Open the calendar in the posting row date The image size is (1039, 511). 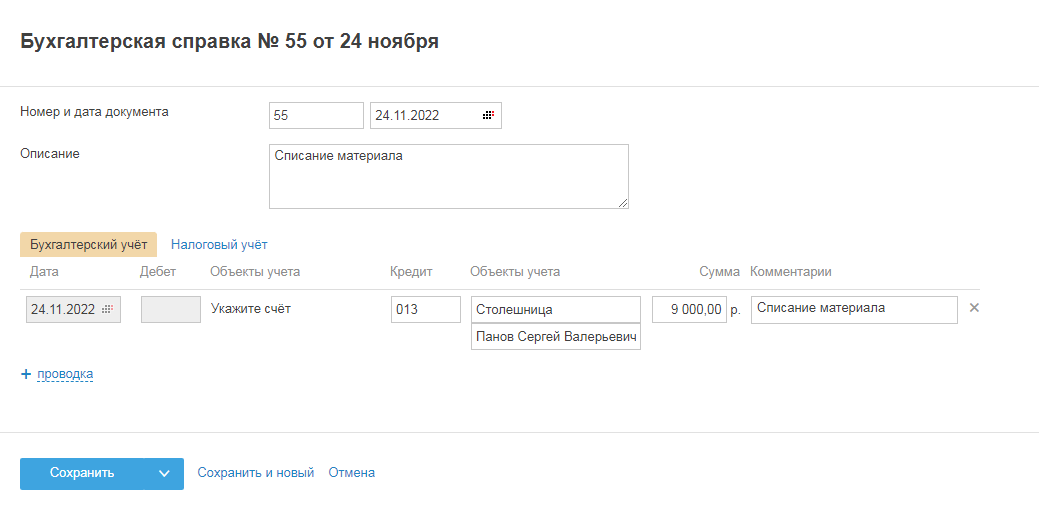[x=109, y=310]
